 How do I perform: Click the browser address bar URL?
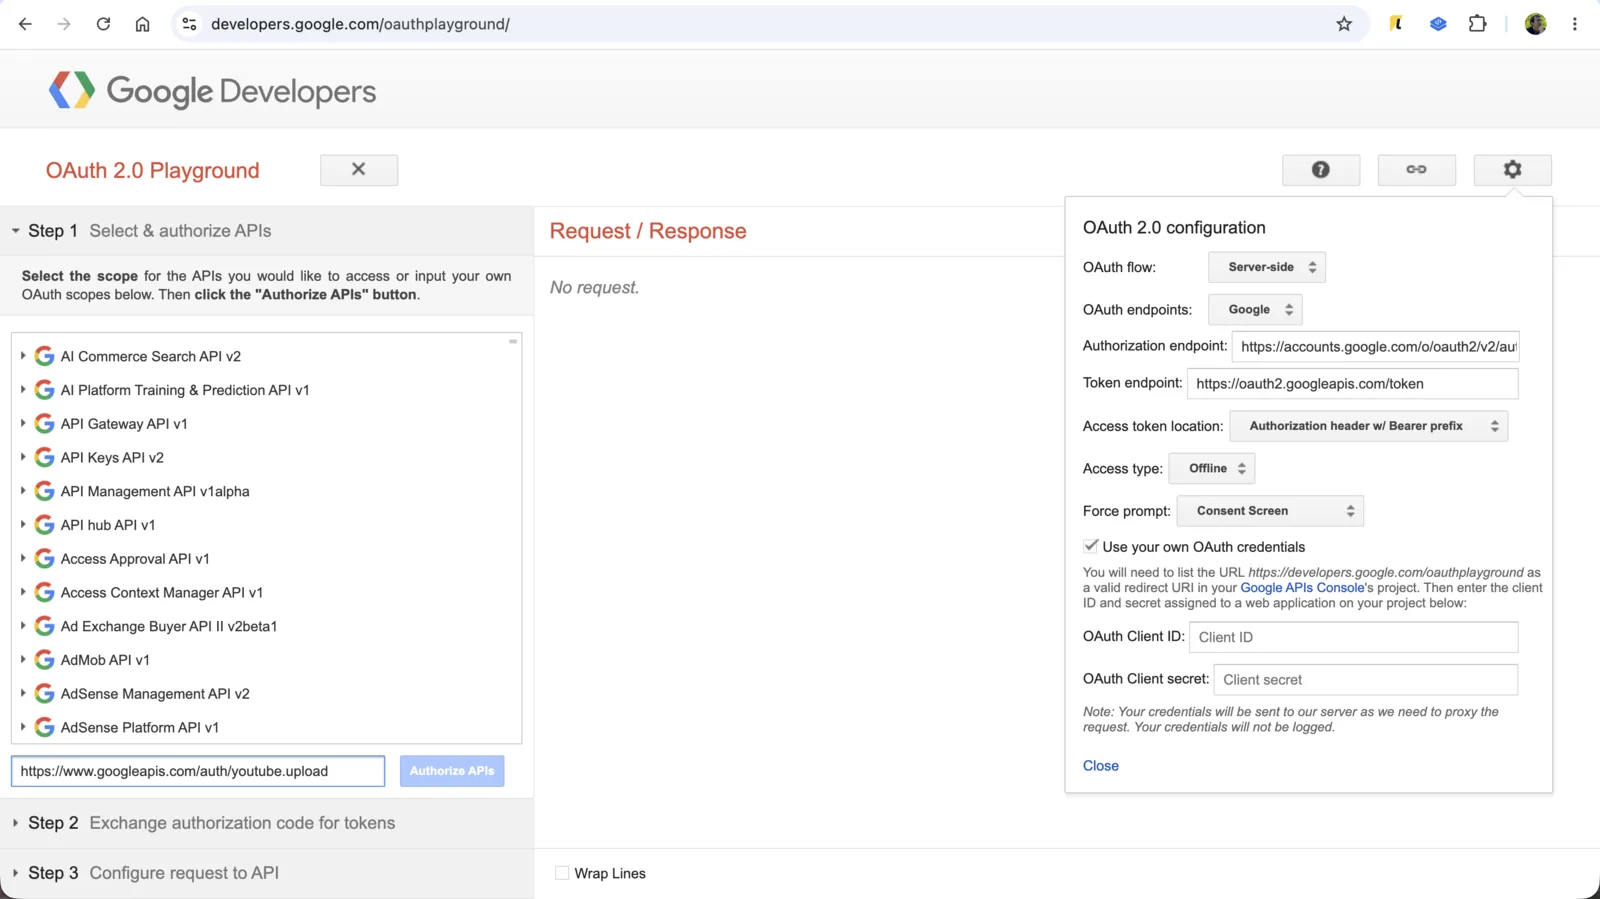[x=361, y=24]
